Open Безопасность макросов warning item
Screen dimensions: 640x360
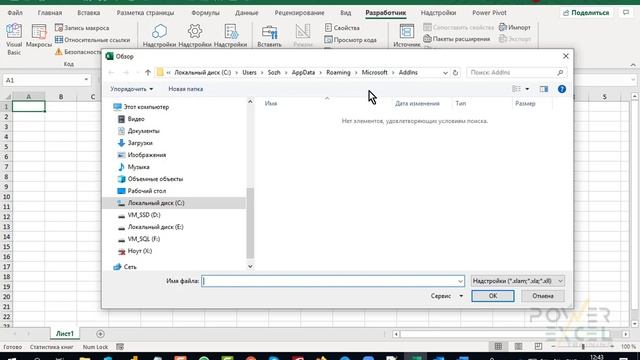[x=78, y=52]
